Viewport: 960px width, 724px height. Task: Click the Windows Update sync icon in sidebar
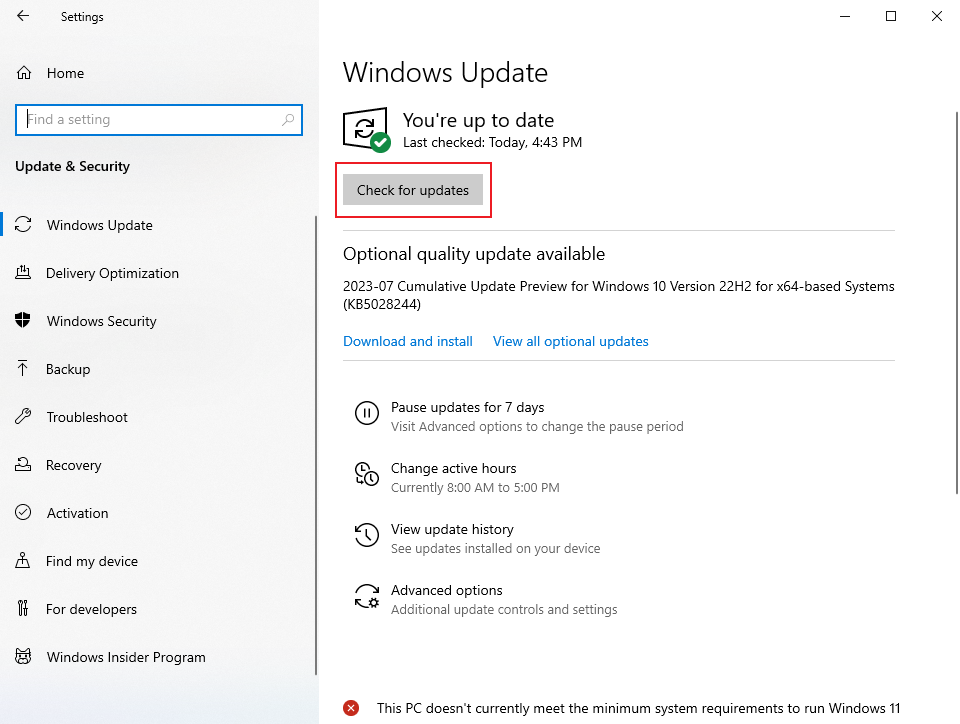click(23, 225)
